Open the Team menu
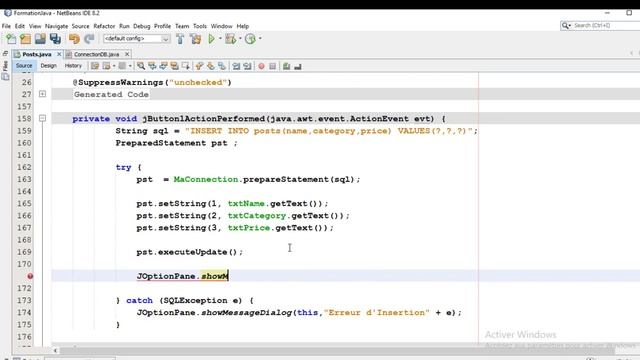 click(182, 26)
